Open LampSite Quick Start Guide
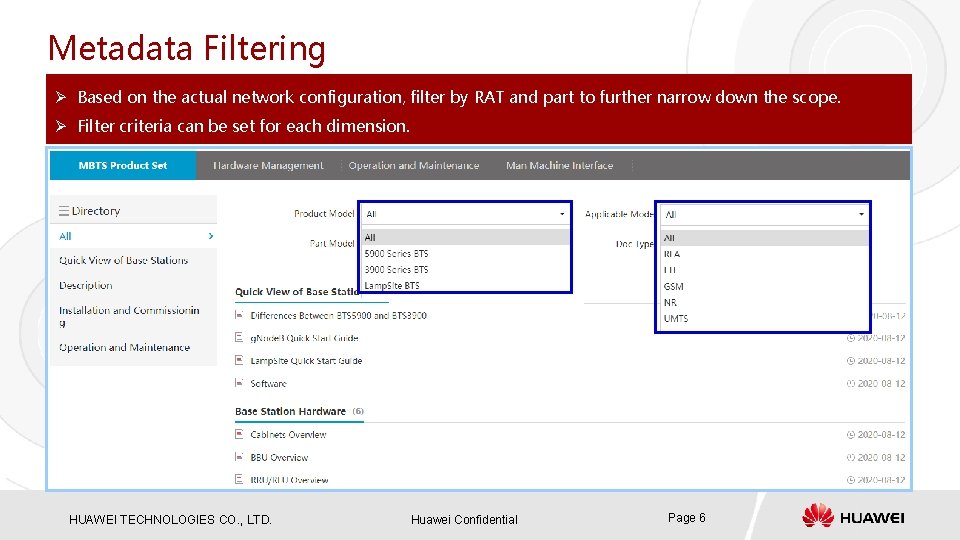Image resolution: width=960 pixels, height=540 pixels. pyautogui.click(x=306, y=361)
